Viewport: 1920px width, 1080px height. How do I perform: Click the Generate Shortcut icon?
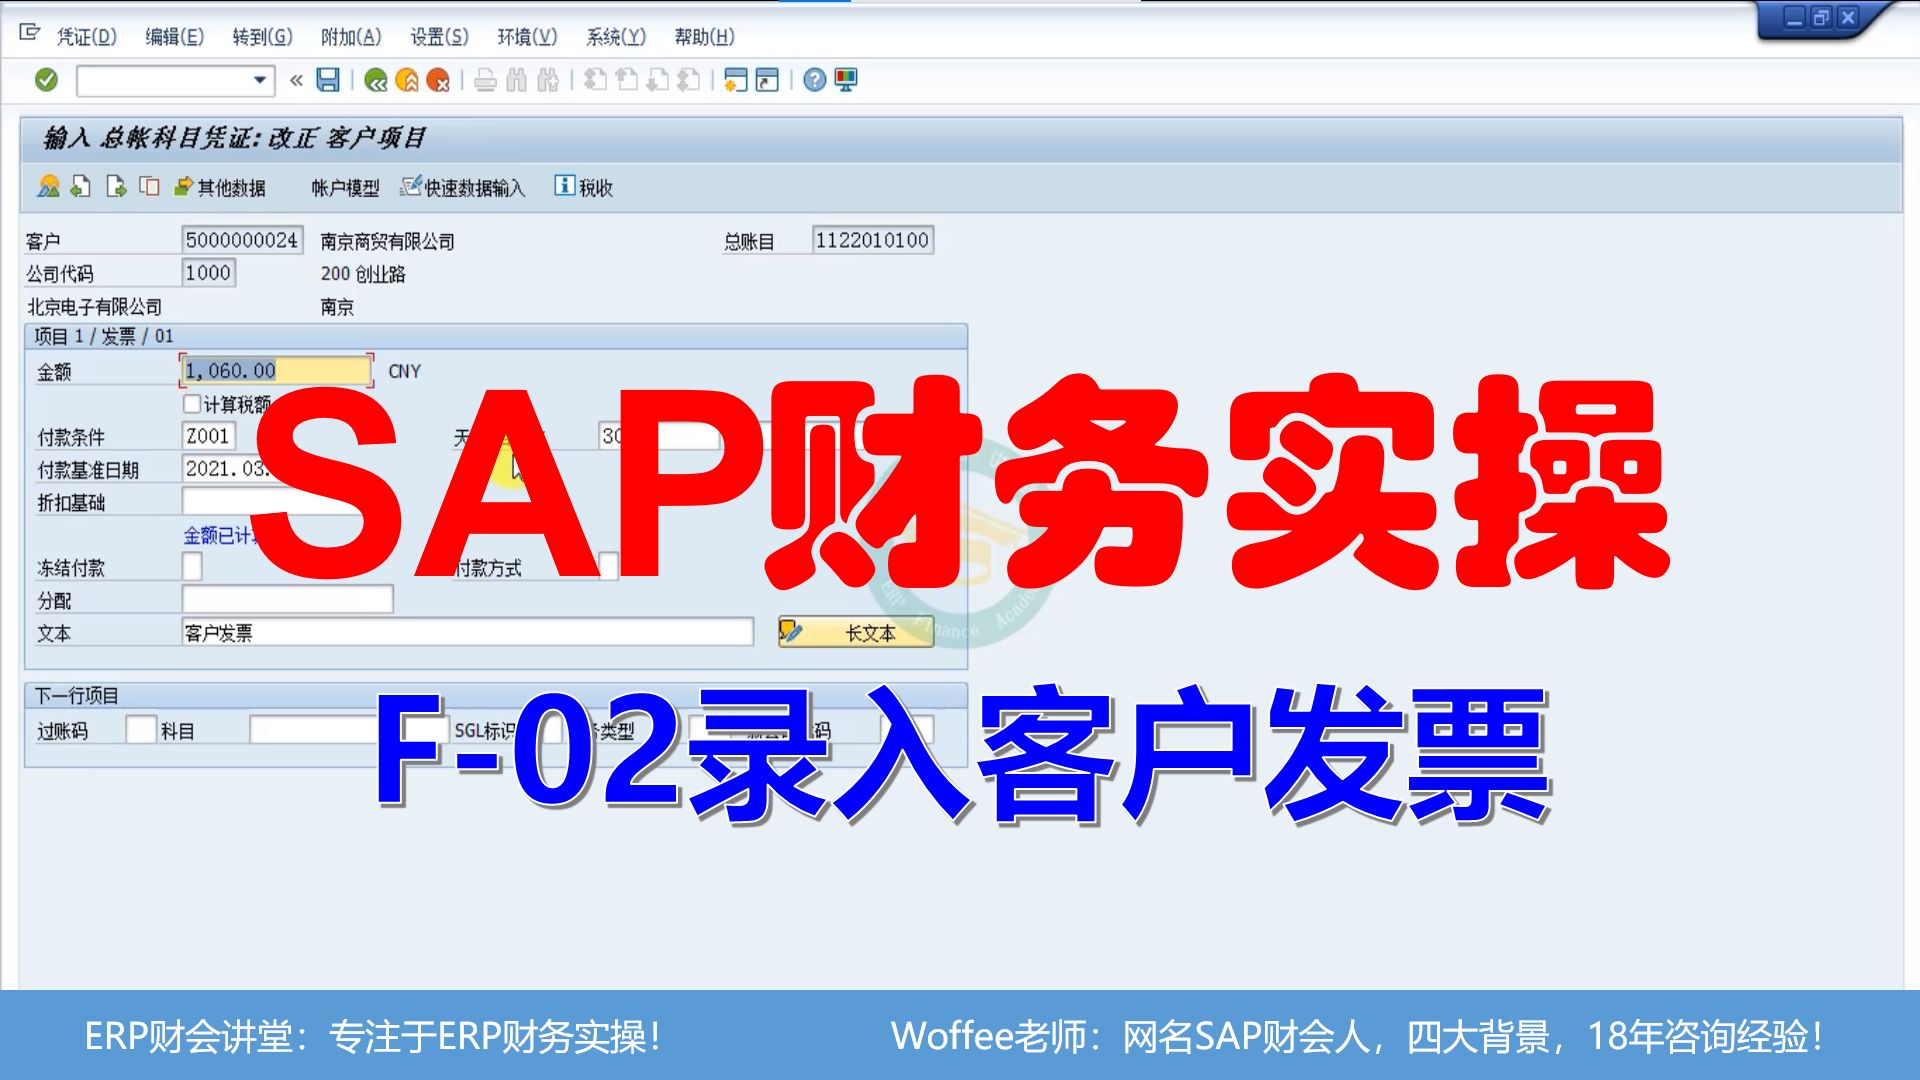coord(767,80)
